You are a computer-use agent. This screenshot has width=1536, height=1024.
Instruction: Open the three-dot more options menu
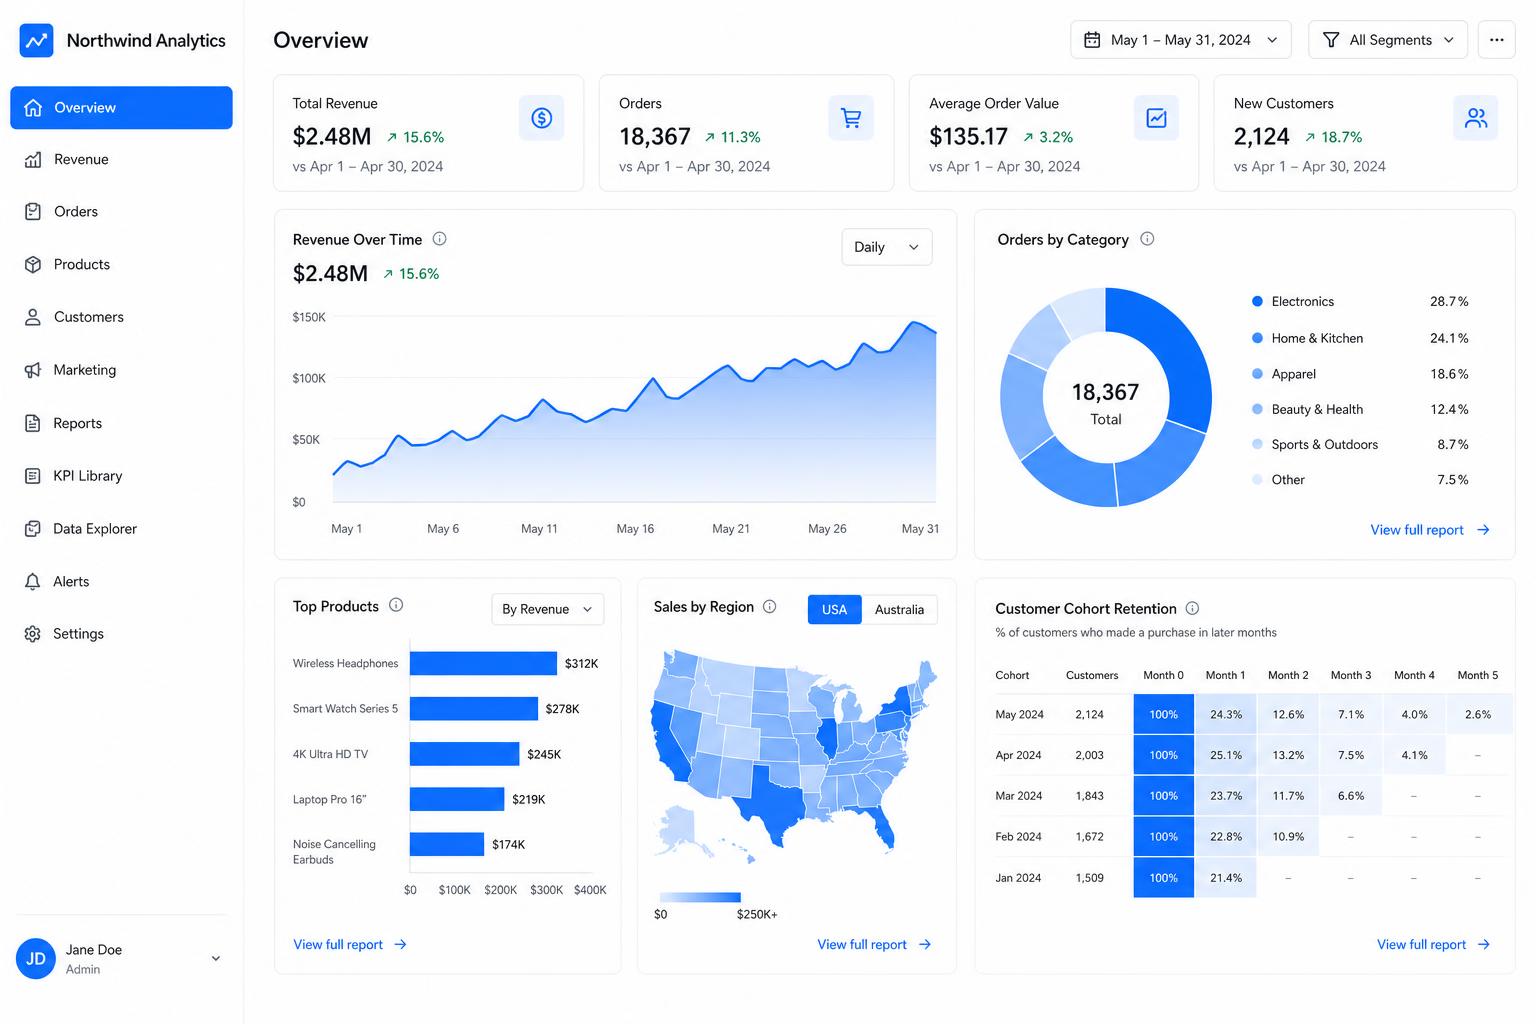tap(1496, 40)
